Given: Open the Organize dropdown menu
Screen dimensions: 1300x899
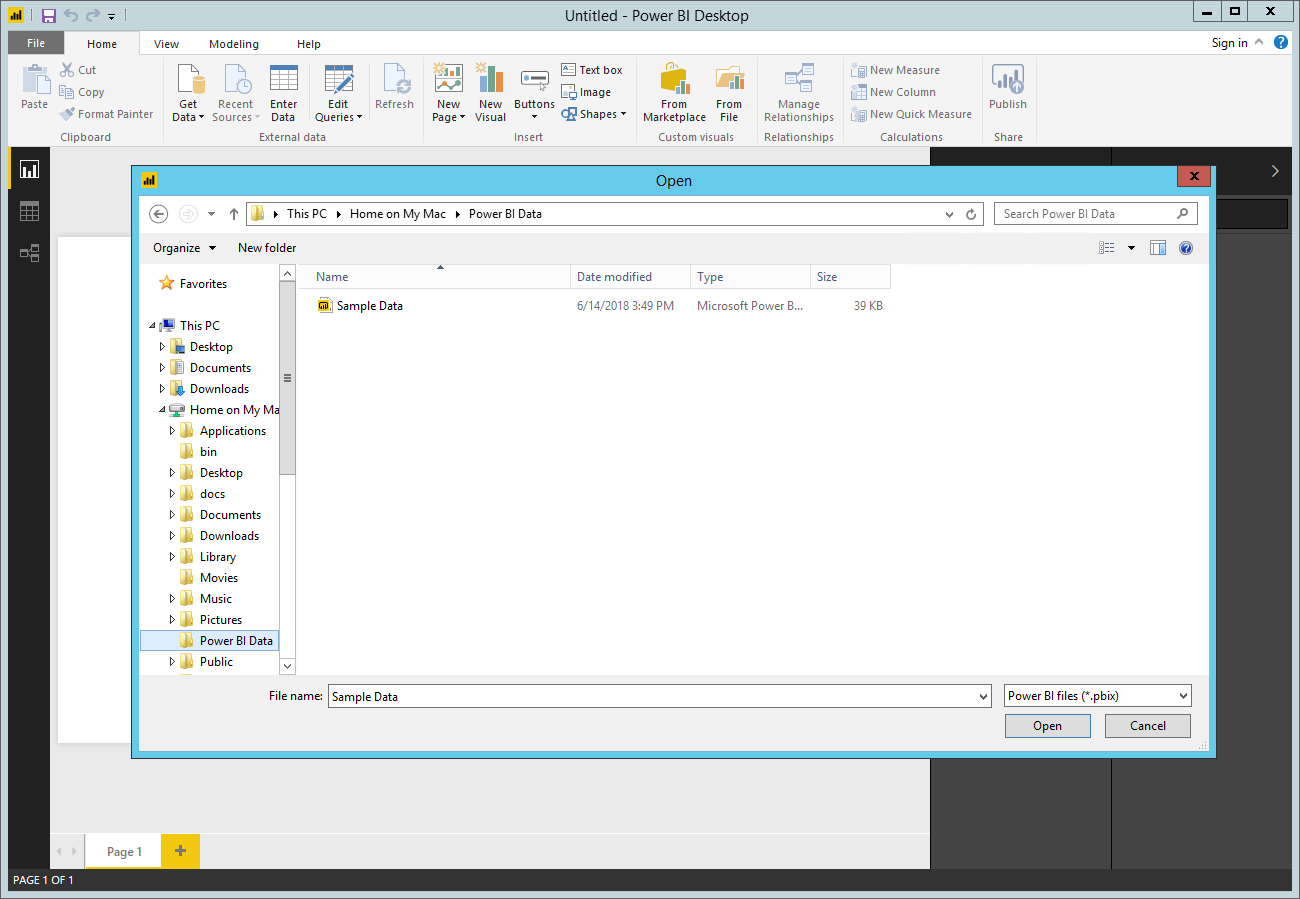Looking at the screenshot, I should [184, 247].
